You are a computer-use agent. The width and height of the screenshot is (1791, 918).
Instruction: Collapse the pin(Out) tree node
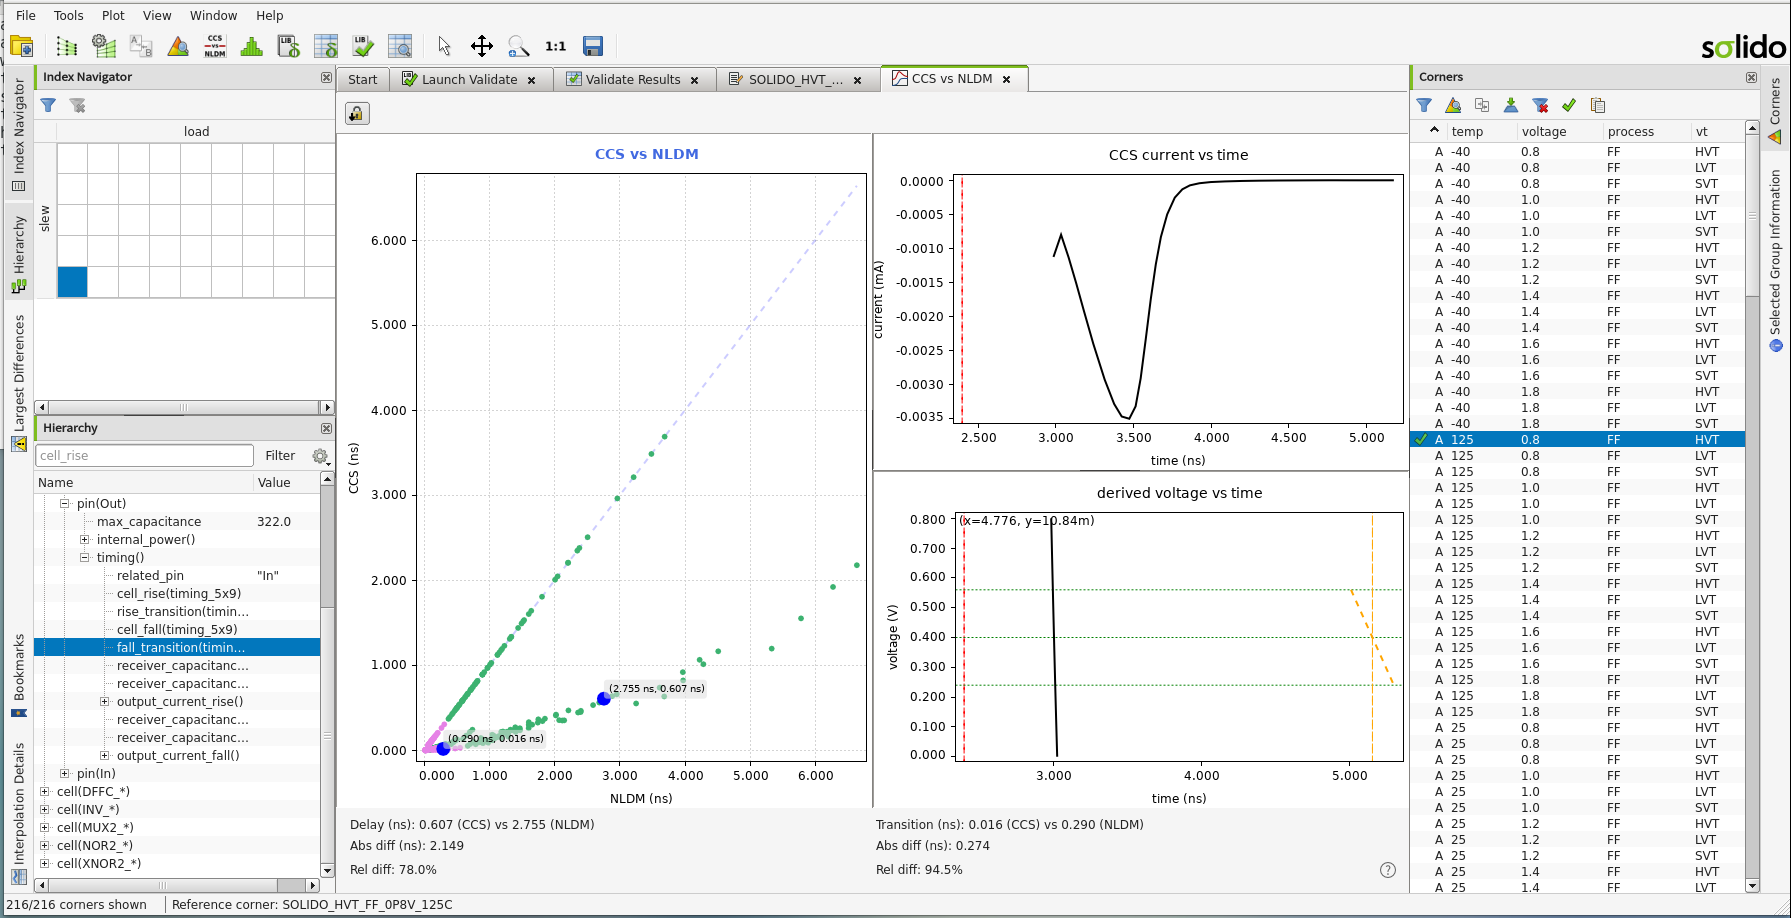pos(65,504)
